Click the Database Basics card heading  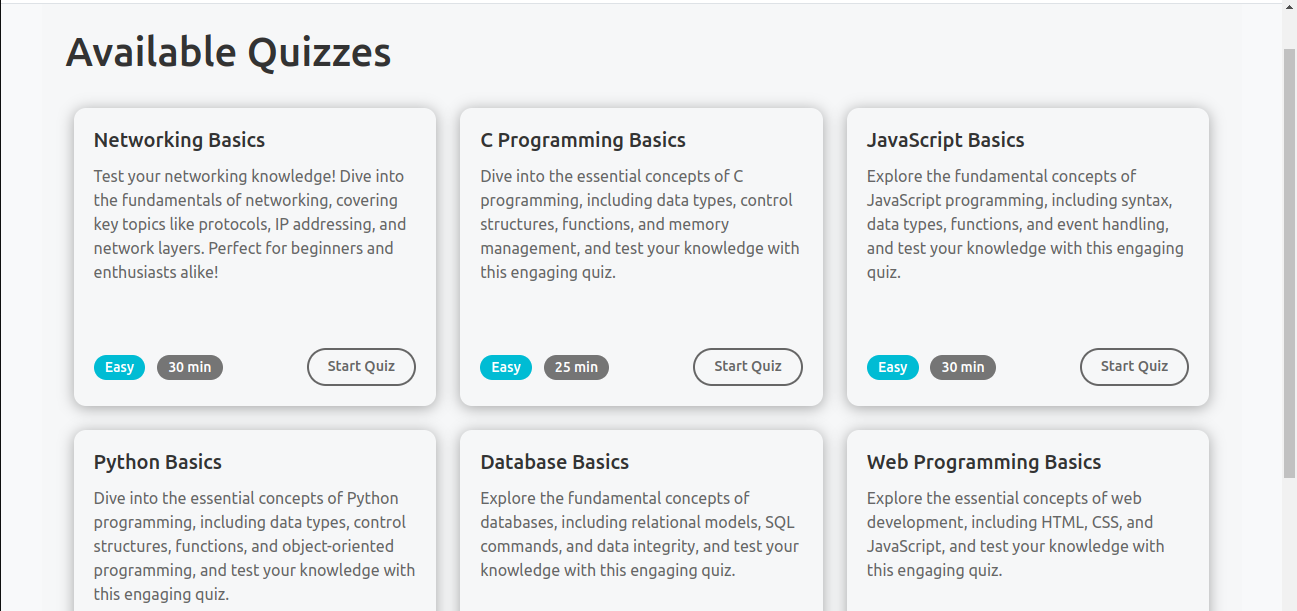[x=554, y=462]
